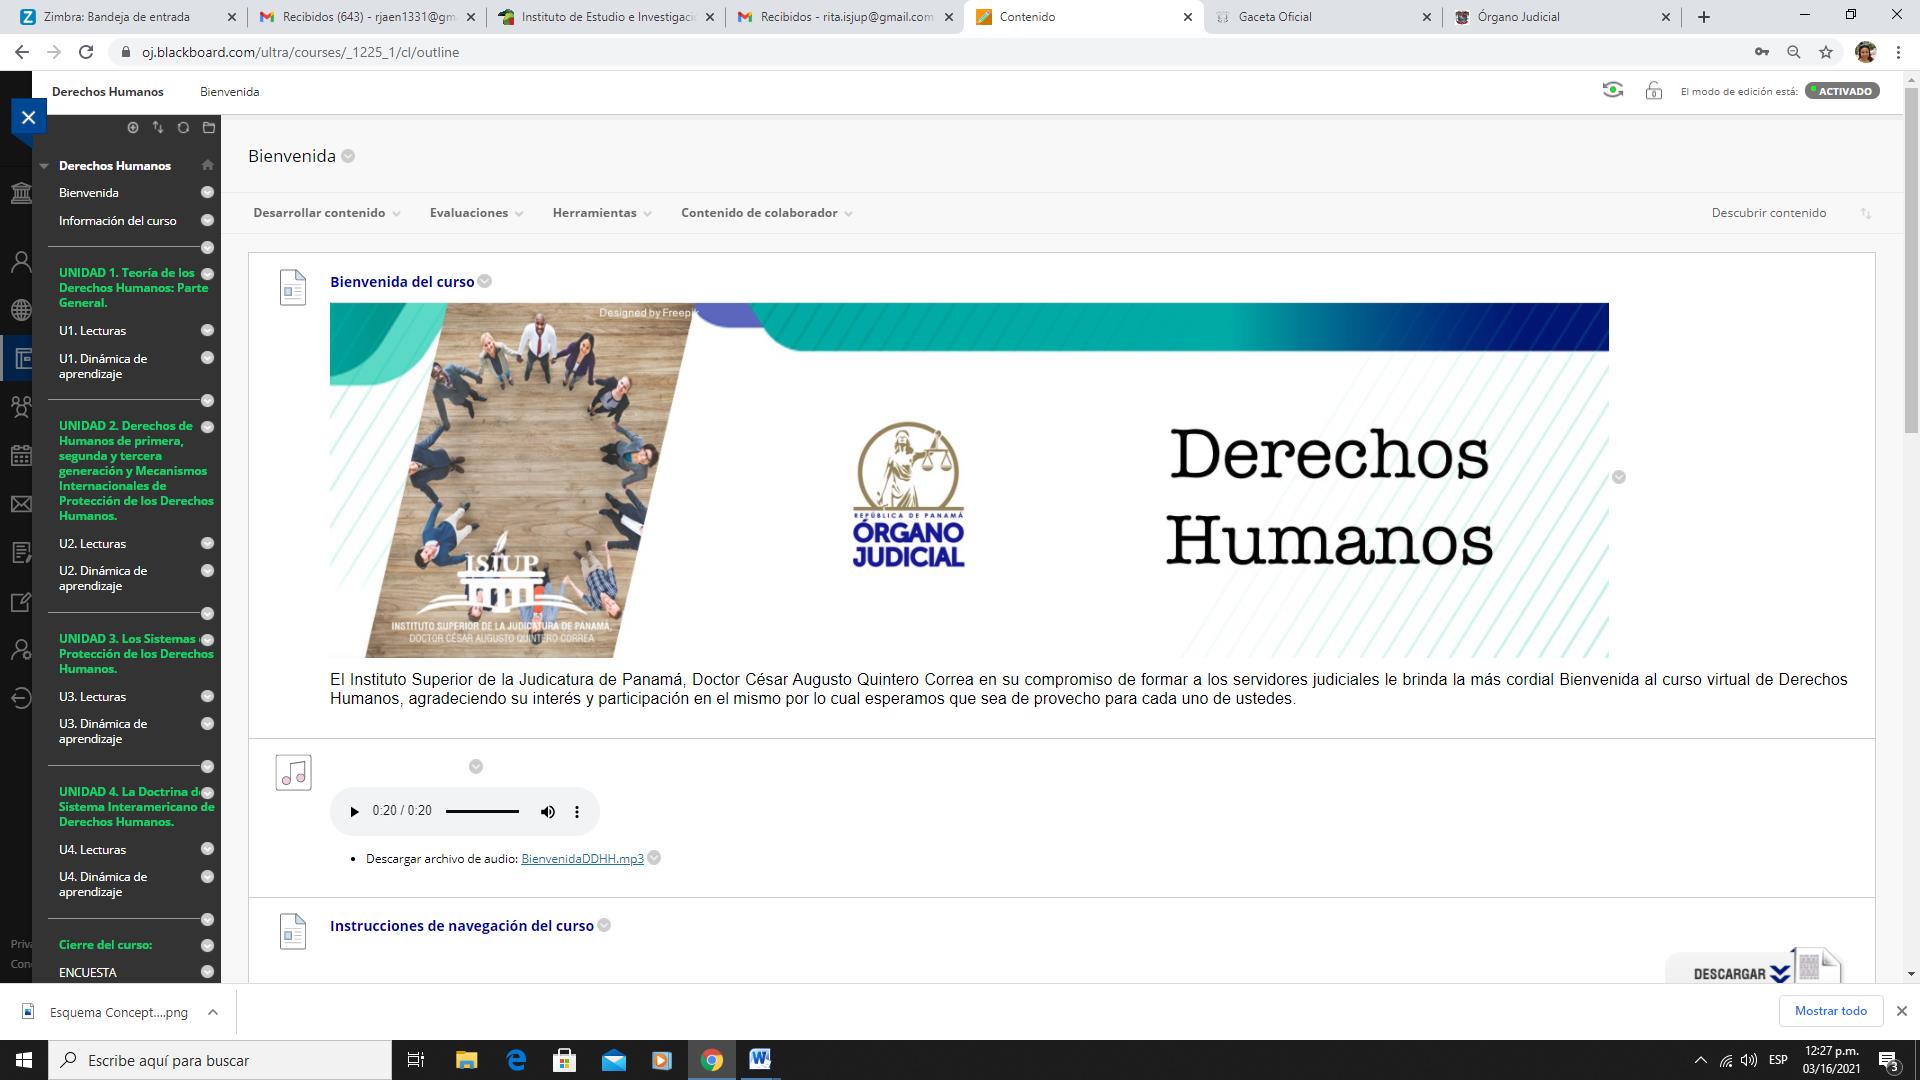Click the reorder menu items arrows icon
Screen dimensions: 1920x1080
158,127
